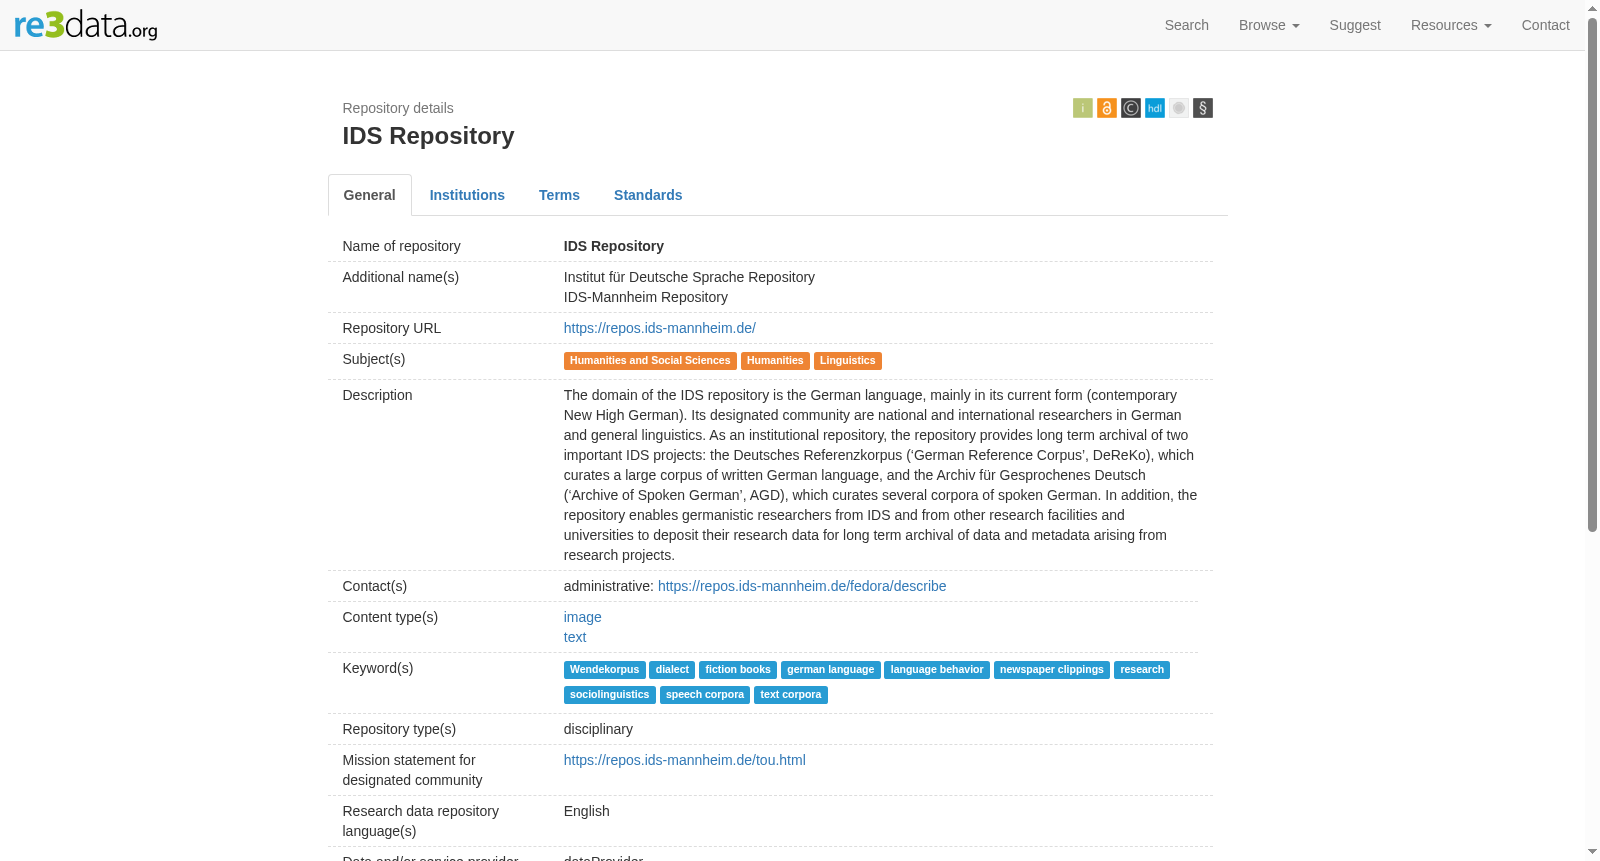
Task: Click the greyed-out certificate seal badge
Action: [x=1179, y=108]
